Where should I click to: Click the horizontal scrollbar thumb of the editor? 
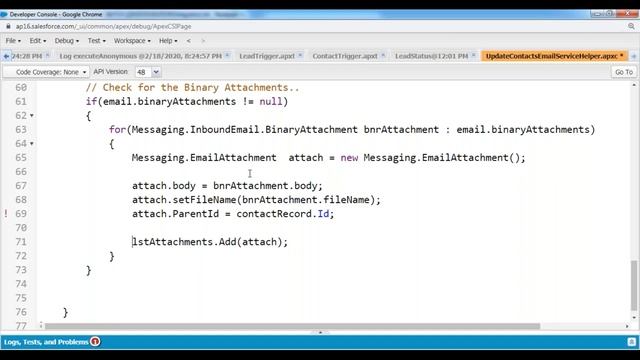coord(292,326)
